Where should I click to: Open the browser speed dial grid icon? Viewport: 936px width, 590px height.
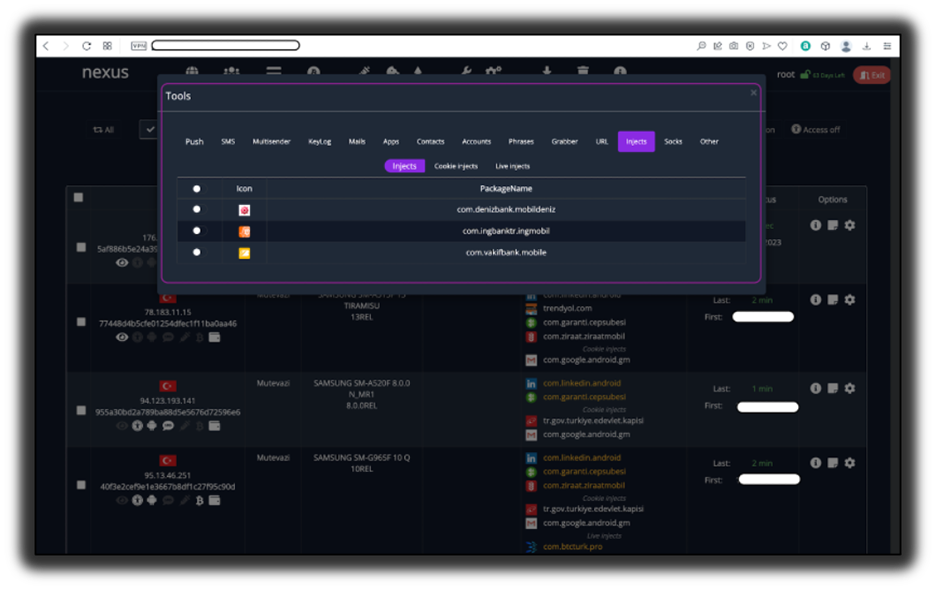coord(107,46)
